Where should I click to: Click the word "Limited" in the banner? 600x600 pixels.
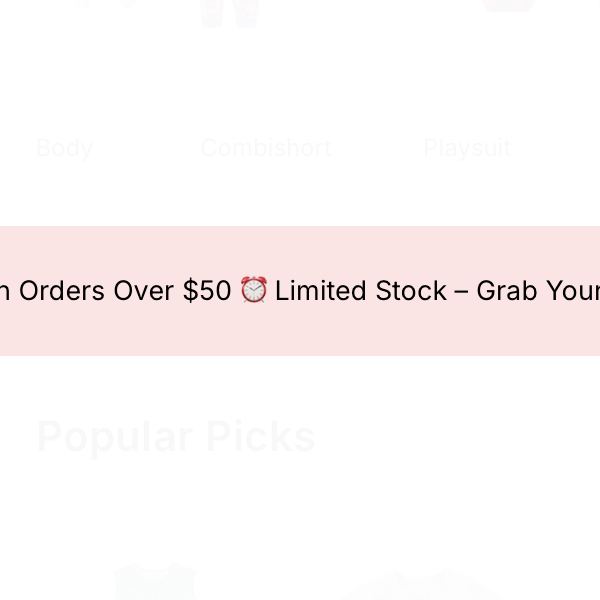pyautogui.click(x=321, y=291)
